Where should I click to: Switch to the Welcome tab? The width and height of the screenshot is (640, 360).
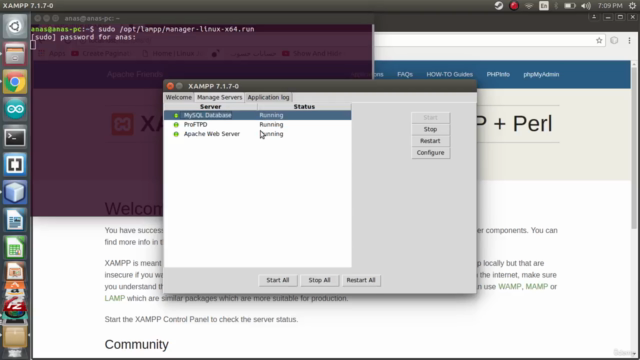(x=178, y=97)
